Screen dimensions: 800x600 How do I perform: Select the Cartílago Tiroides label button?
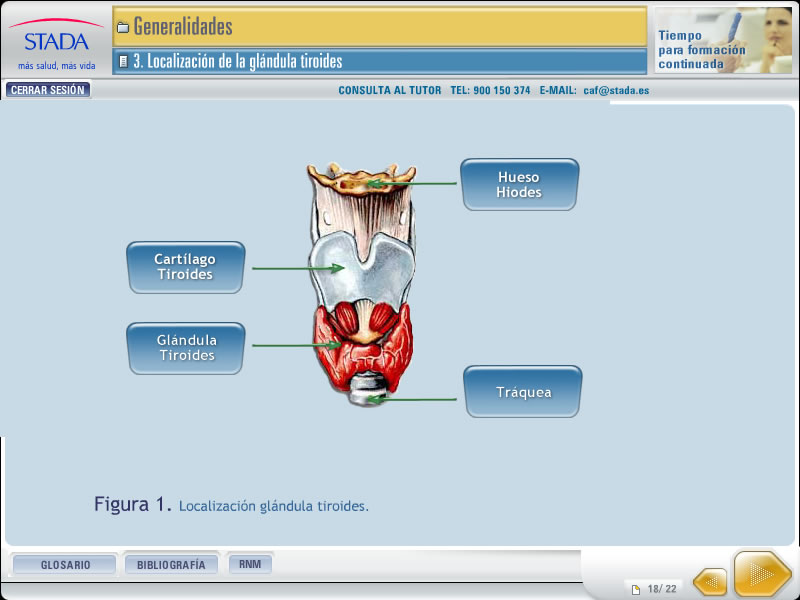pyautogui.click(x=186, y=267)
